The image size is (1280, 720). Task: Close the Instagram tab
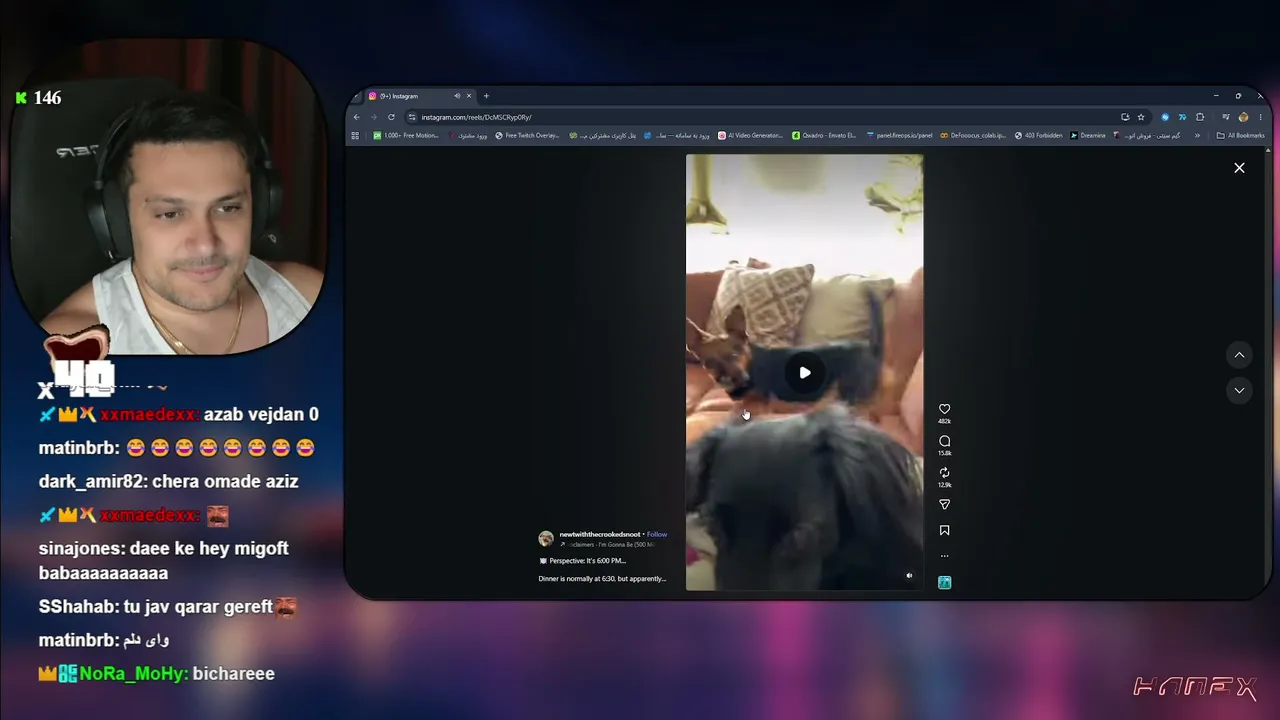[x=469, y=96]
